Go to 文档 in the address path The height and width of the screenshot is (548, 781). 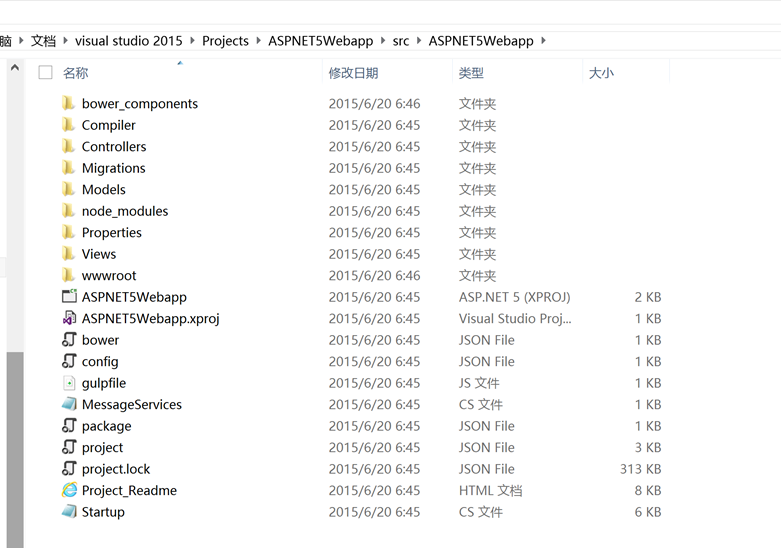tap(43, 40)
